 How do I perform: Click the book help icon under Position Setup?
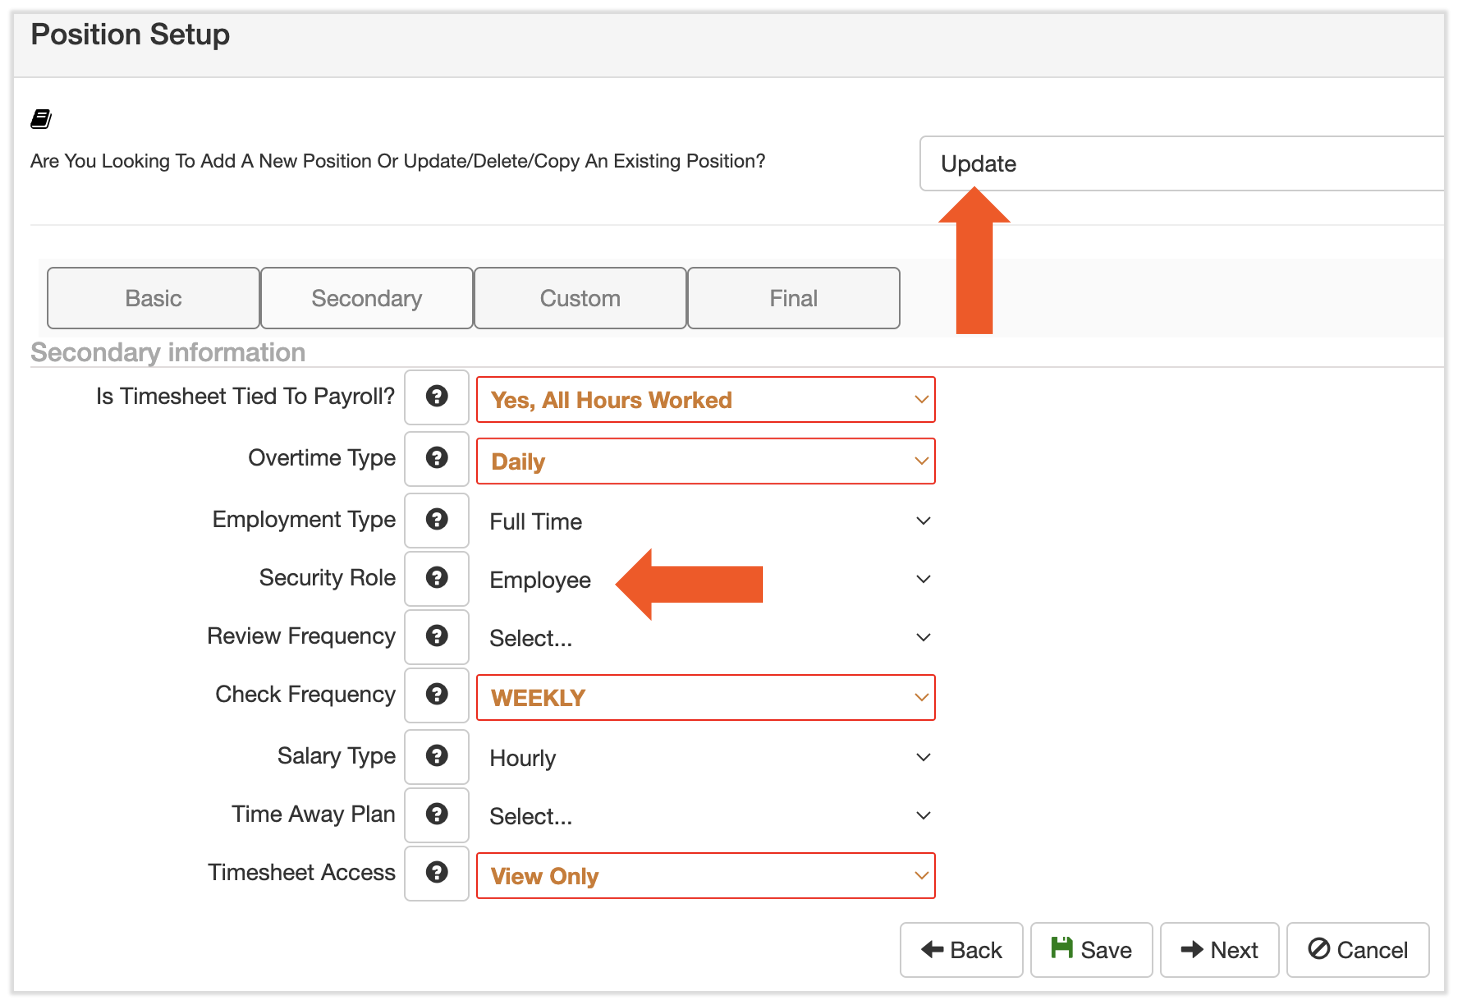coord(41,119)
